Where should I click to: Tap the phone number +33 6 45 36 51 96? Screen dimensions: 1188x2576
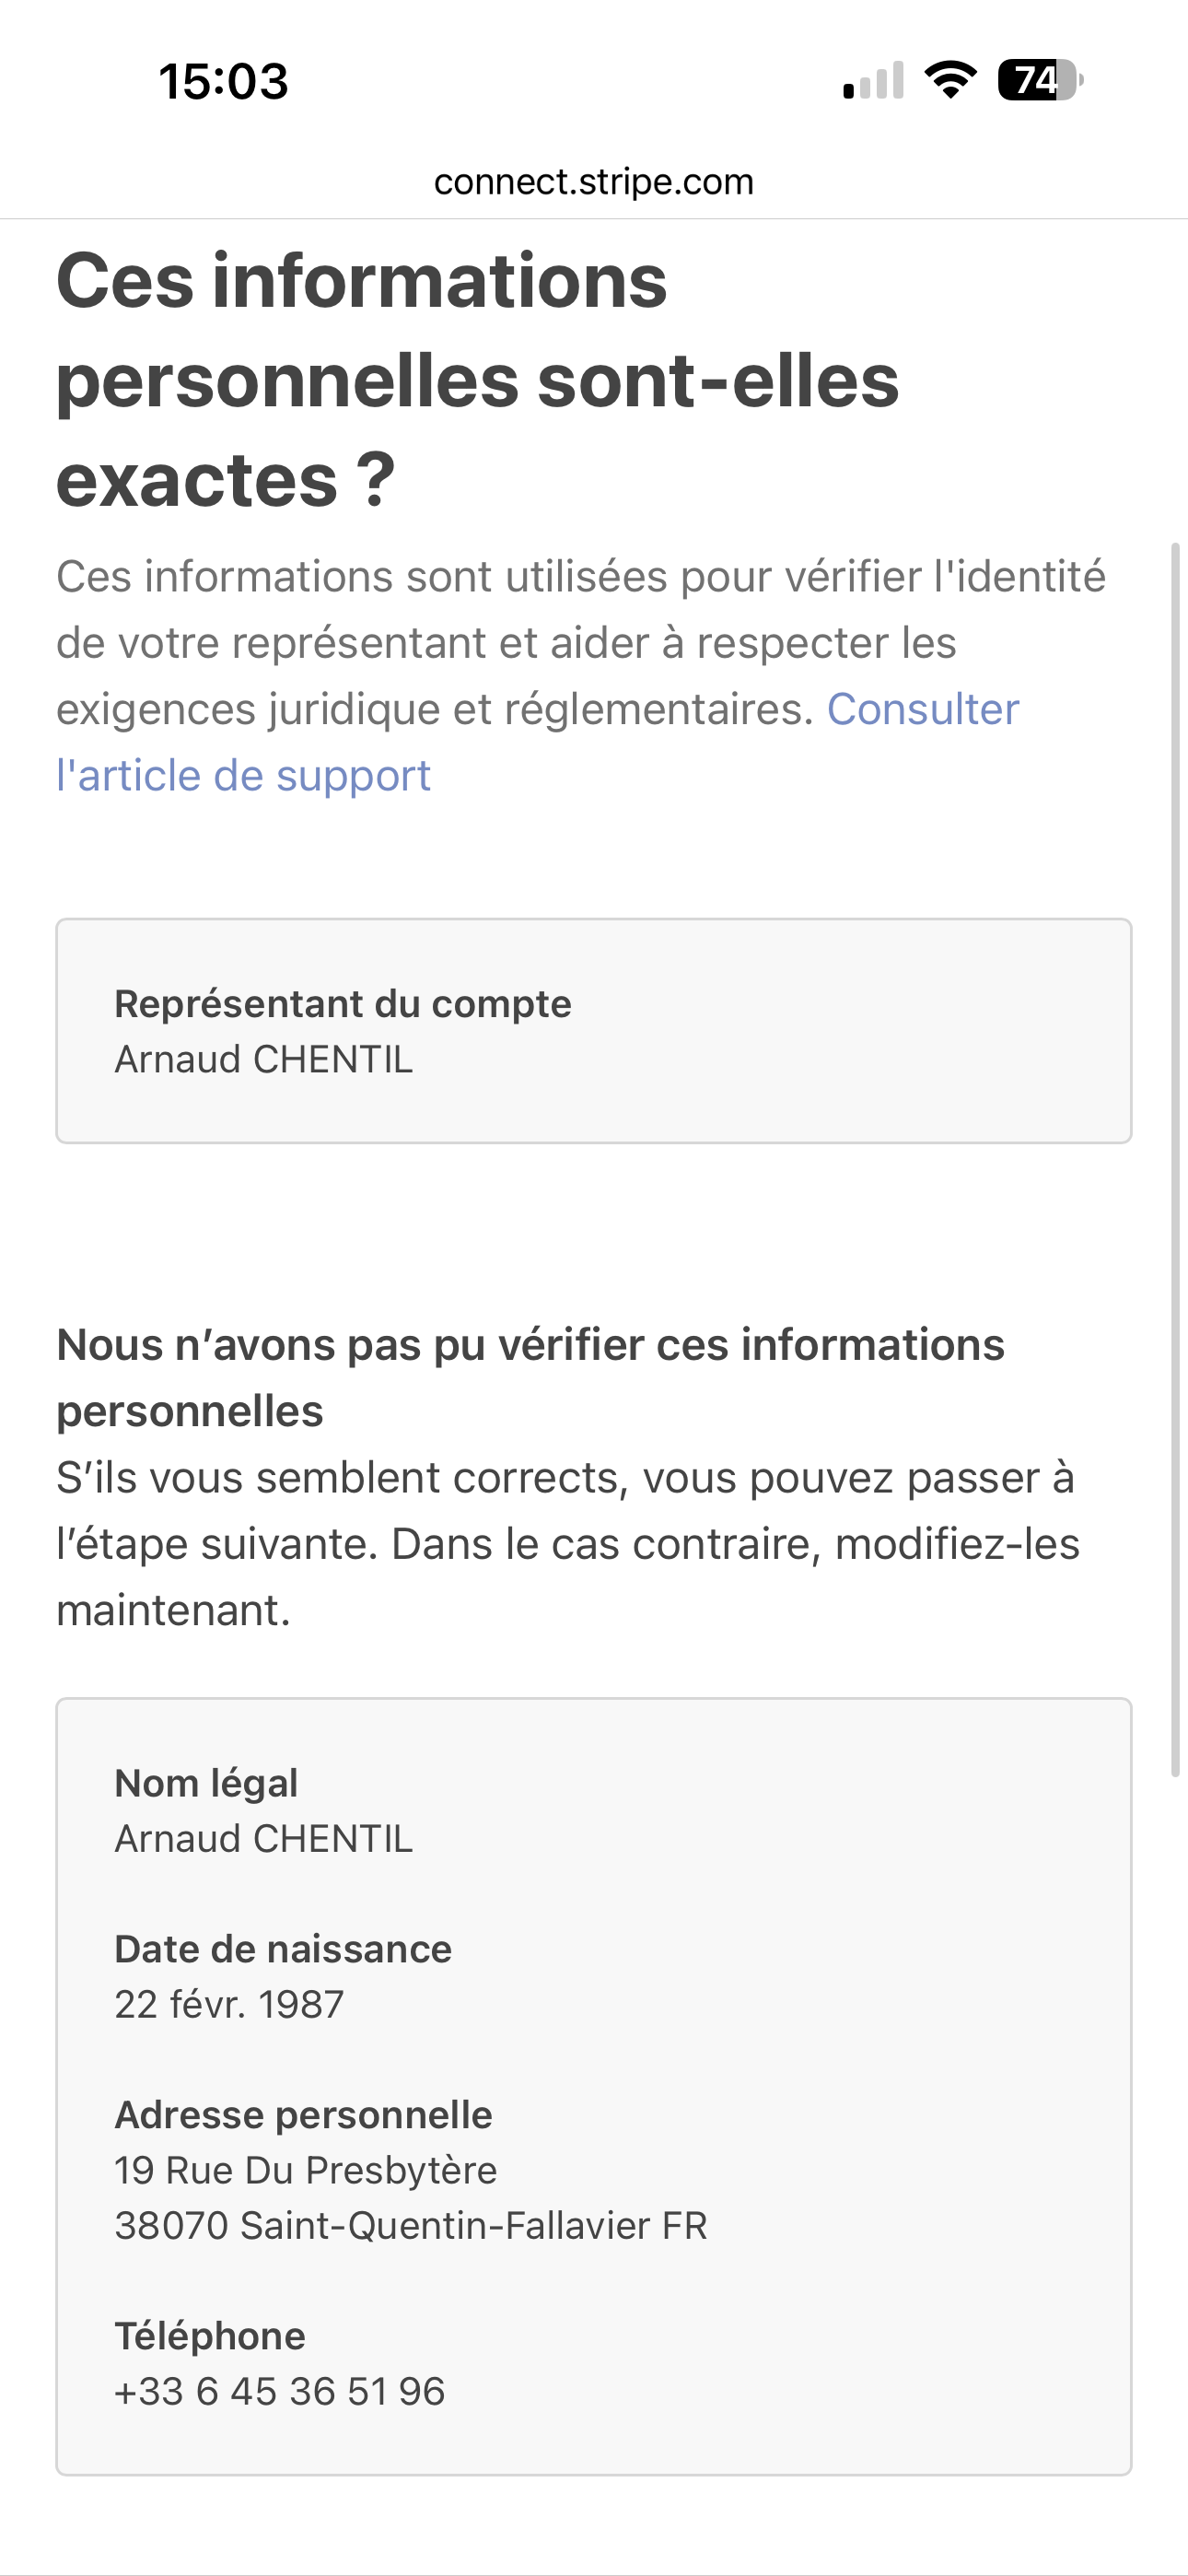click(279, 2391)
